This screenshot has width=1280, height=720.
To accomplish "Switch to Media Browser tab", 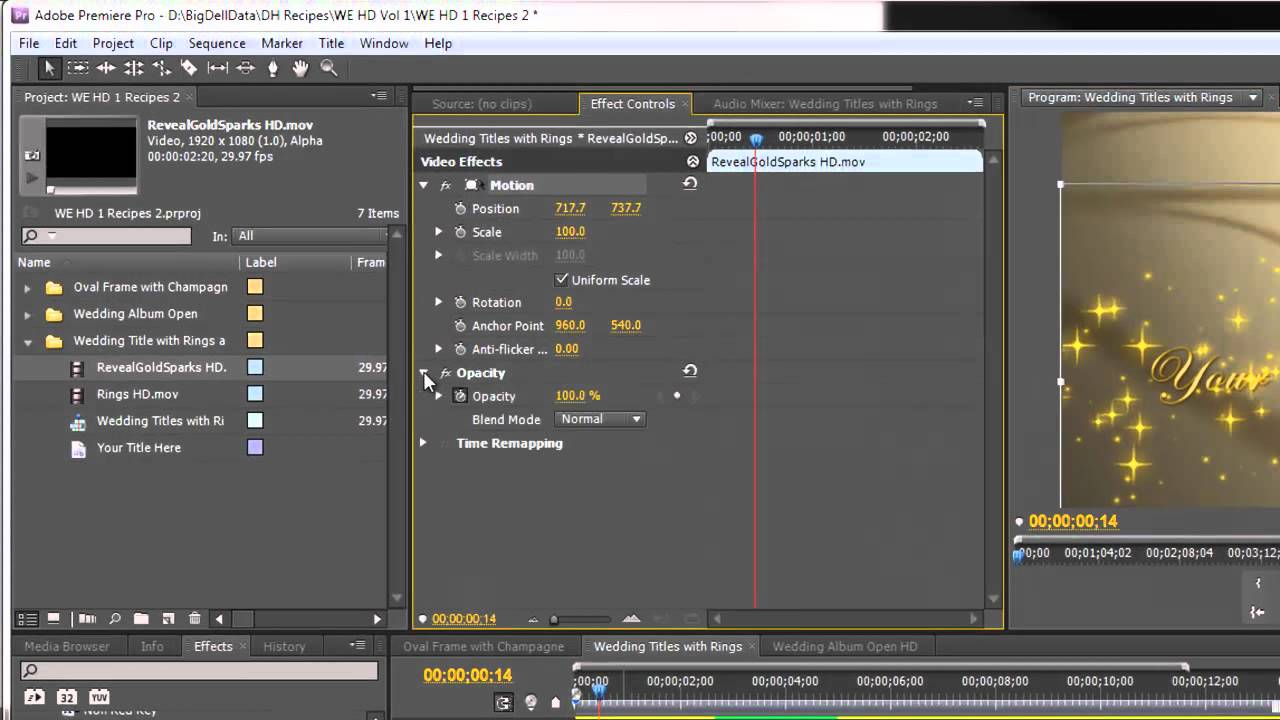I will 67,646.
